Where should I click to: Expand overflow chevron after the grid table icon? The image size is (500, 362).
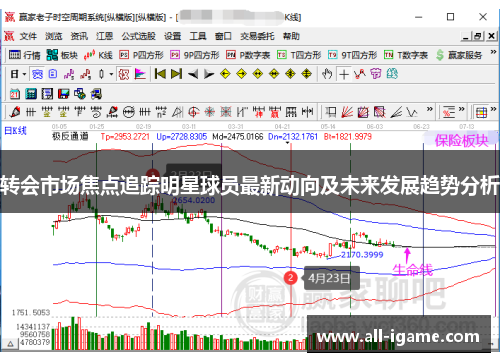[493, 109]
